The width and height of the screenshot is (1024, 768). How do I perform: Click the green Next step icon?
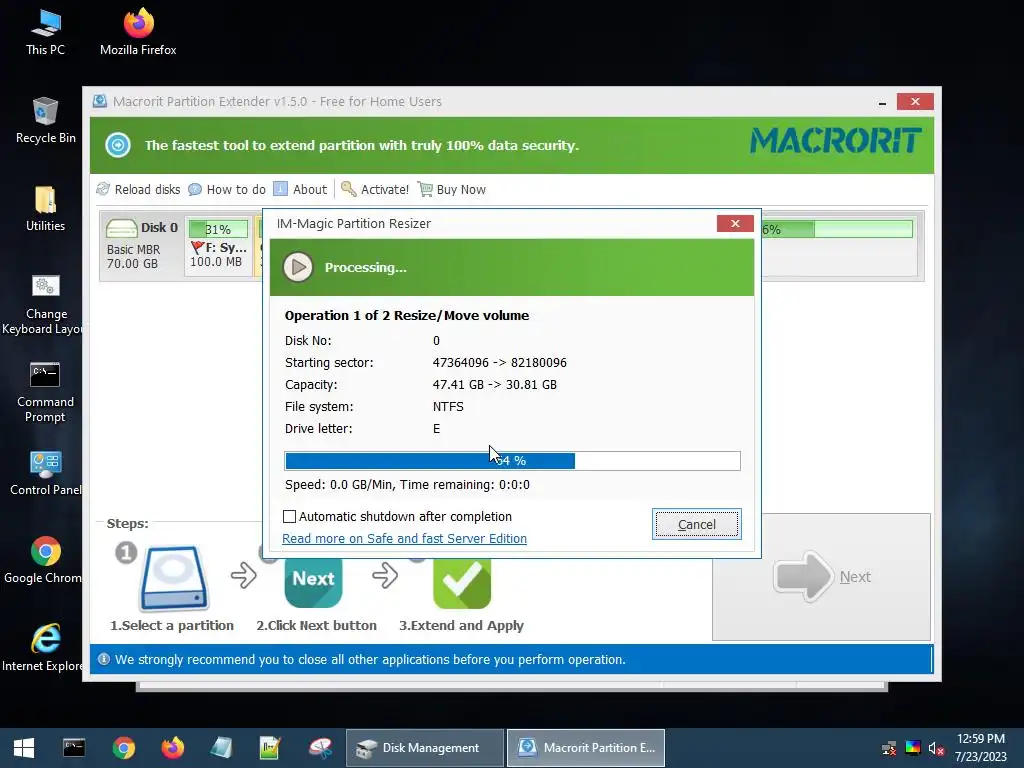(x=313, y=581)
